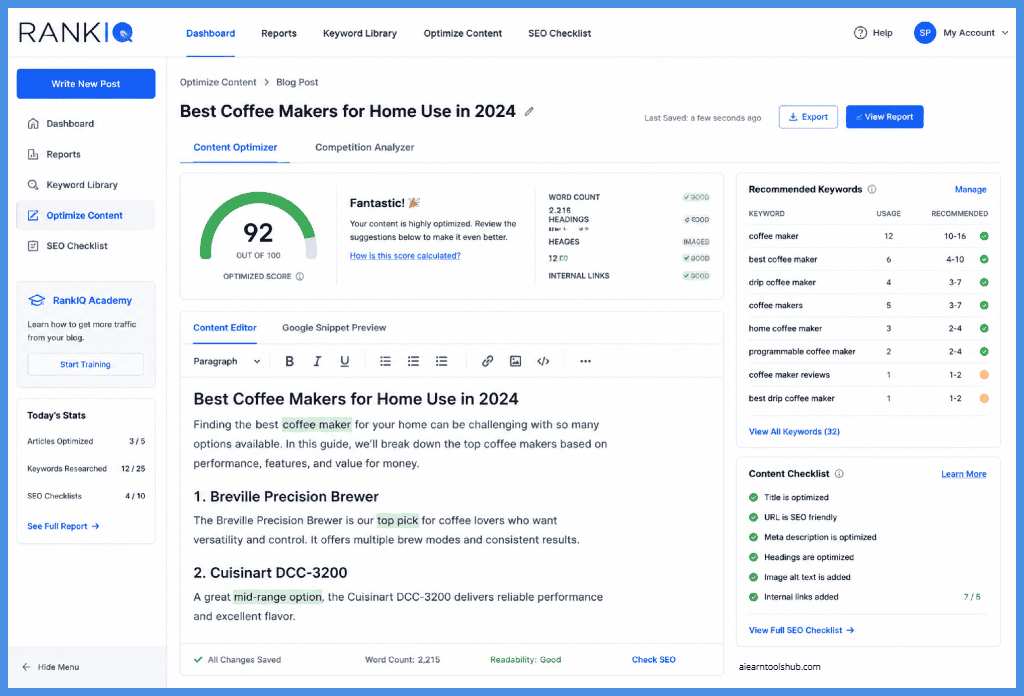Toggle underline formatting in the editor

coord(344,361)
